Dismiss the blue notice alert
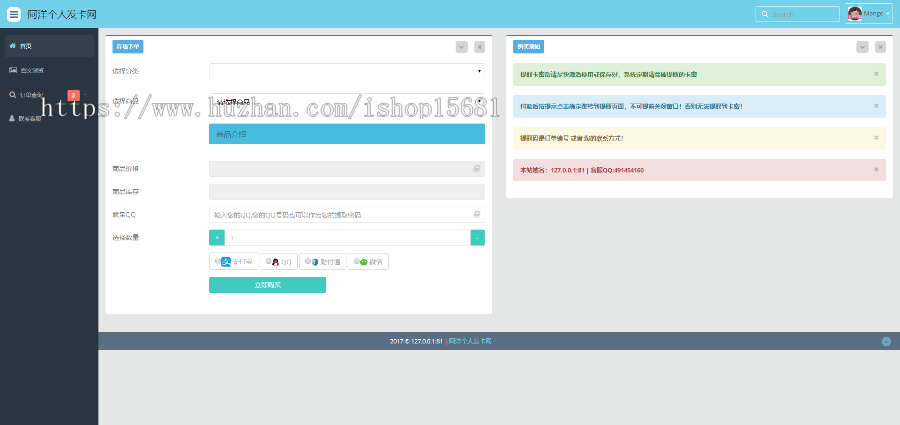Image resolution: width=900 pixels, height=425 pixels. click(x=876, y=106)
